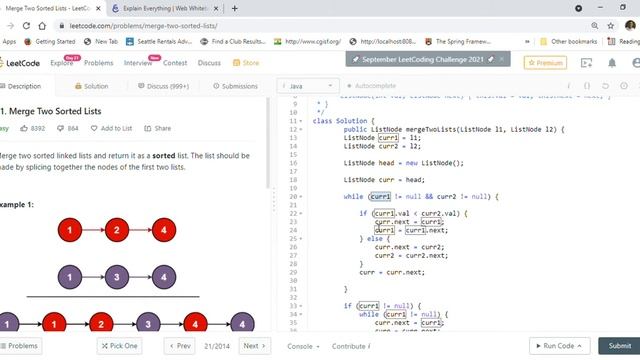Collapse code fold at line 25
The image size is (640, 360).
pos(301,239)
